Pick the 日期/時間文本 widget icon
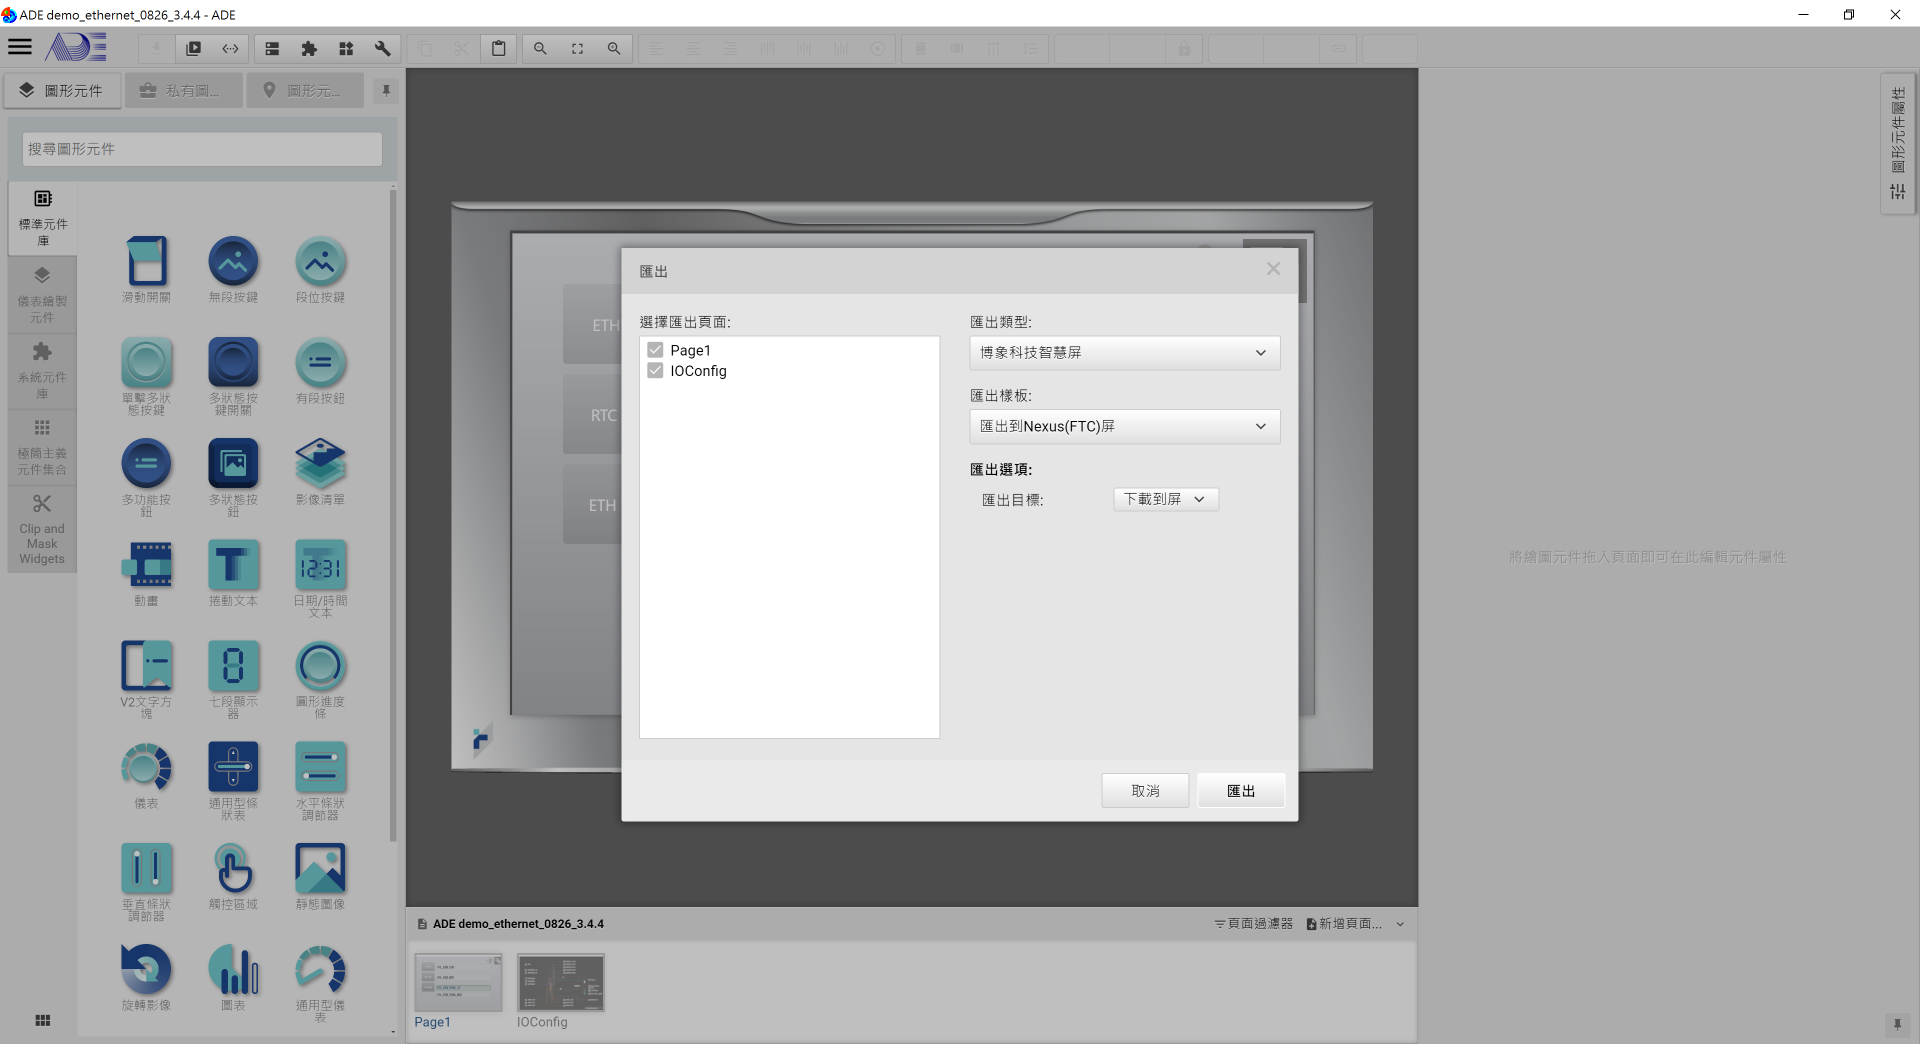This screenshot has height=1044, width=1920. pyautogui.click(x=320, y=566)
